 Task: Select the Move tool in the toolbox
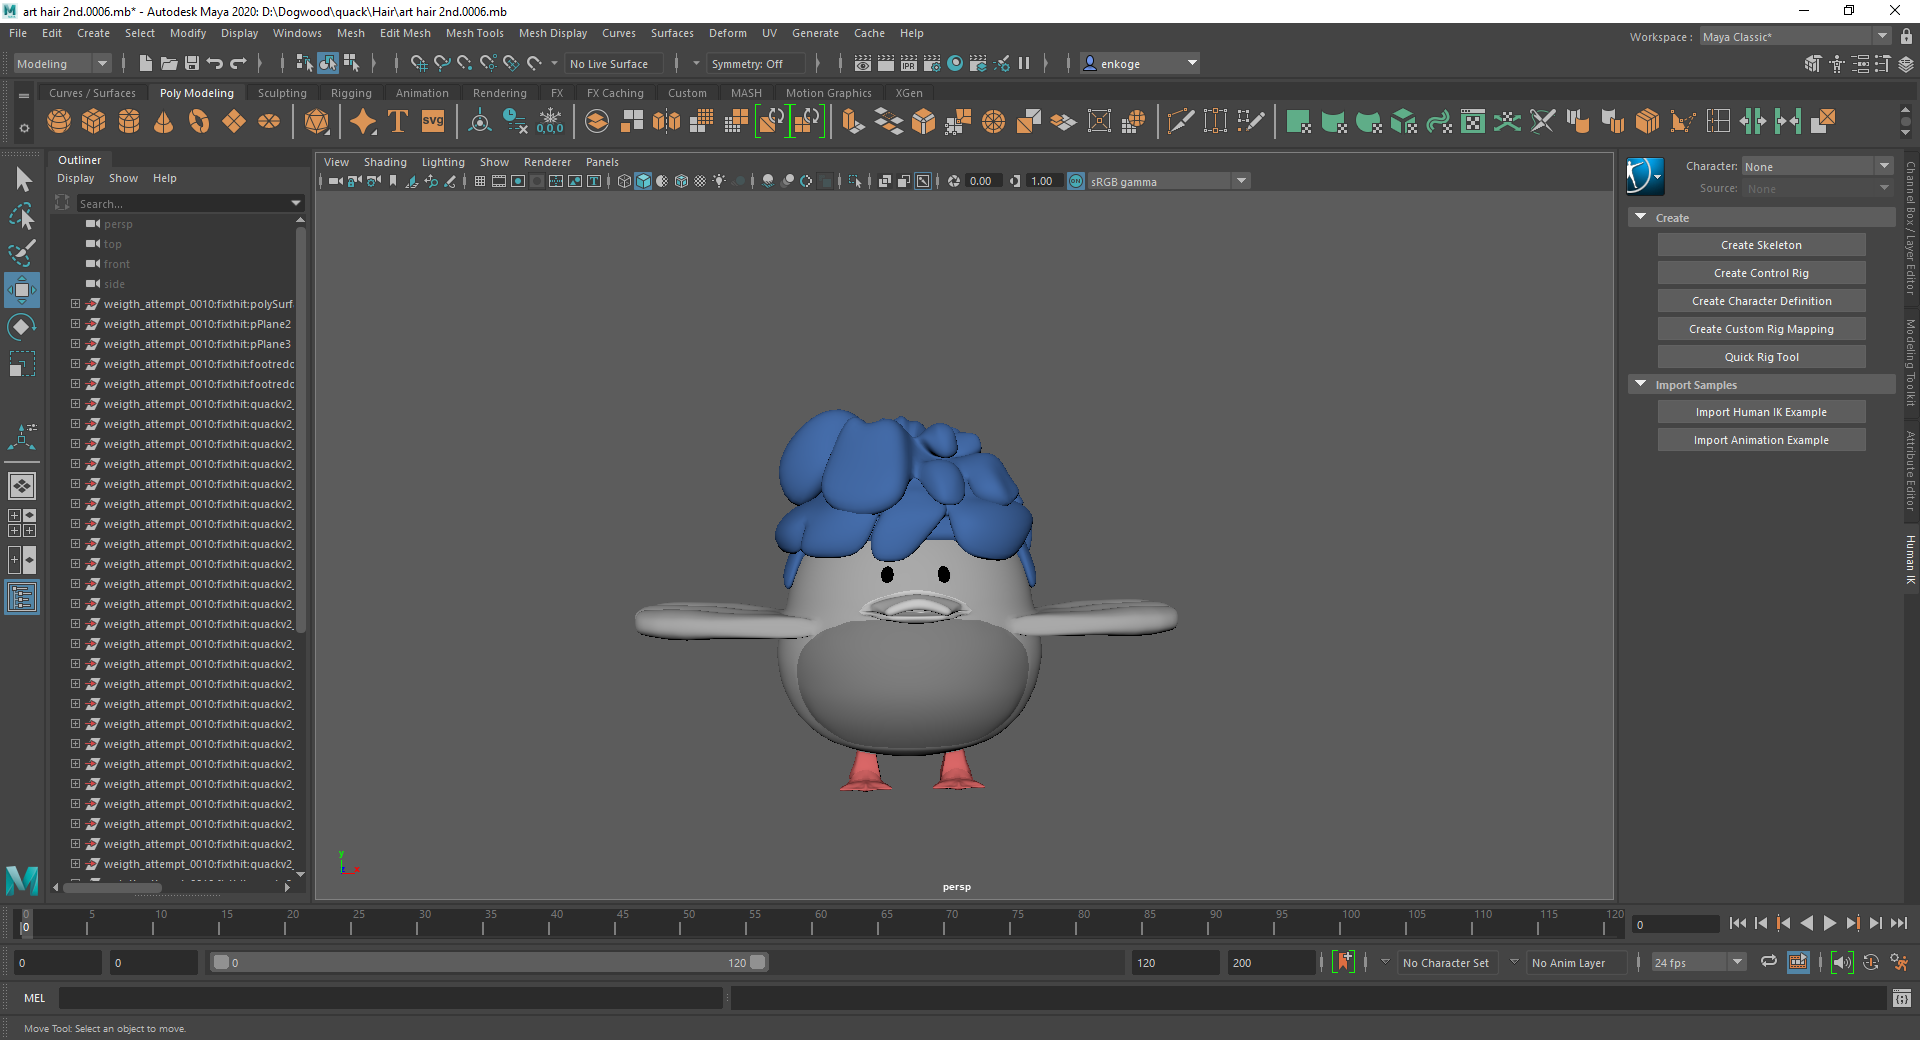point(22,290)
